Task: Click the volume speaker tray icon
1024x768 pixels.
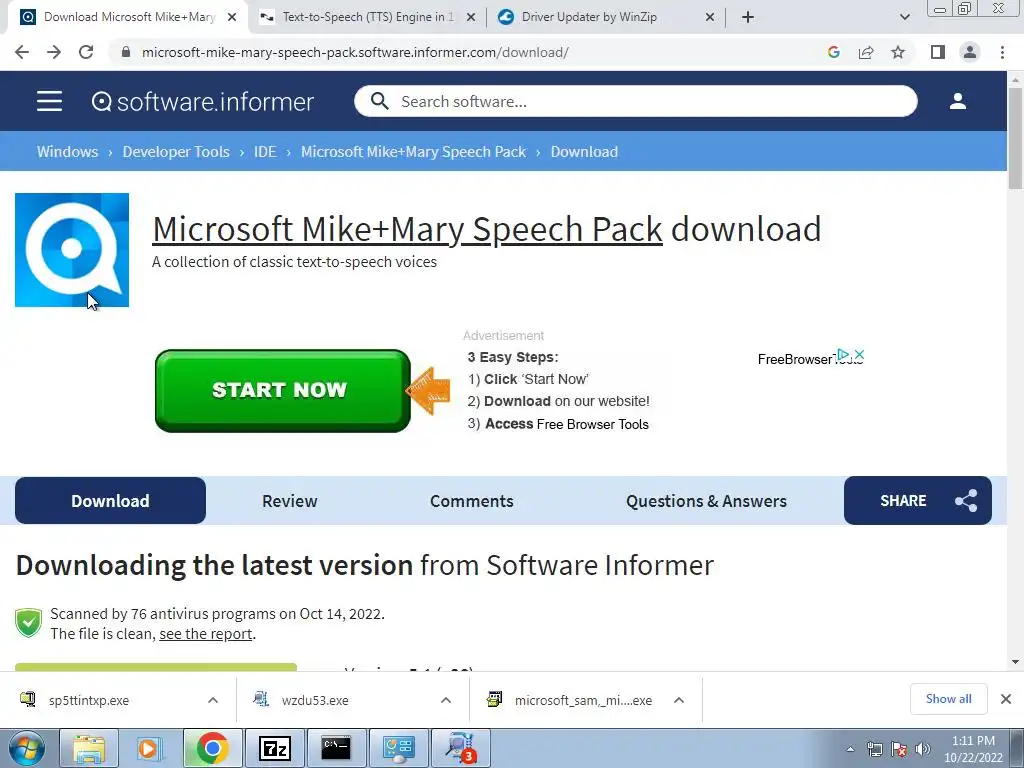Action: (923, 749)
